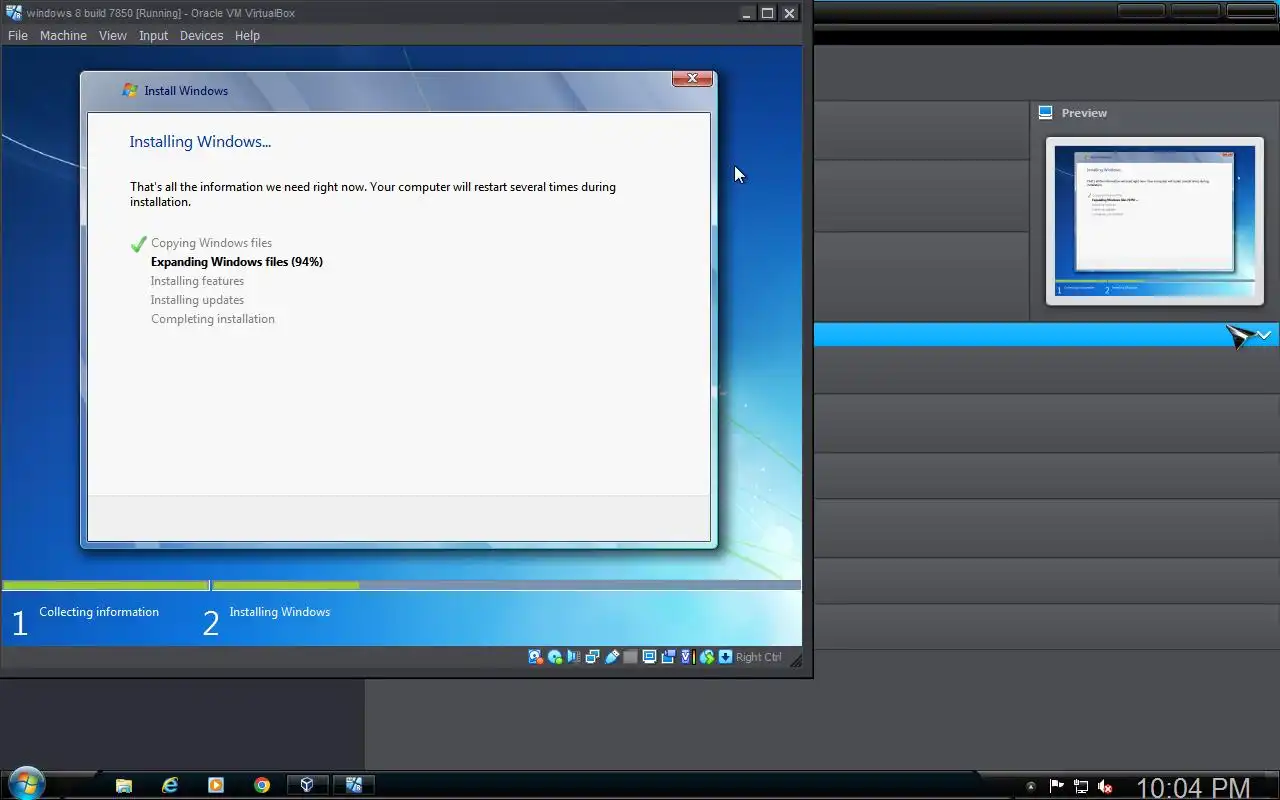Click the Windows flag icon in Install Windows title
1280x800 pixels.
pyautogui.click(x=130, y=90)
